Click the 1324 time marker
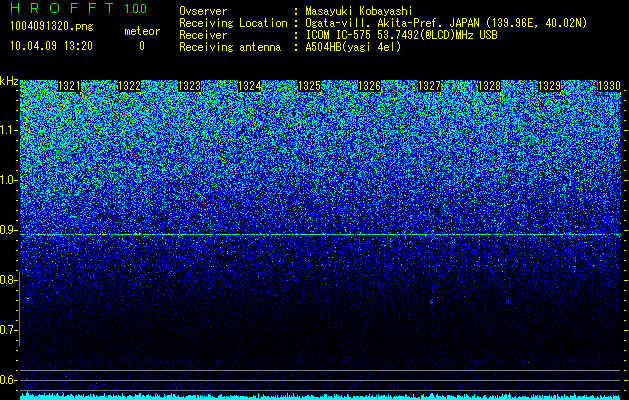Image resolution: width=629 pixels, height=400 pixels. coord(250,86)
